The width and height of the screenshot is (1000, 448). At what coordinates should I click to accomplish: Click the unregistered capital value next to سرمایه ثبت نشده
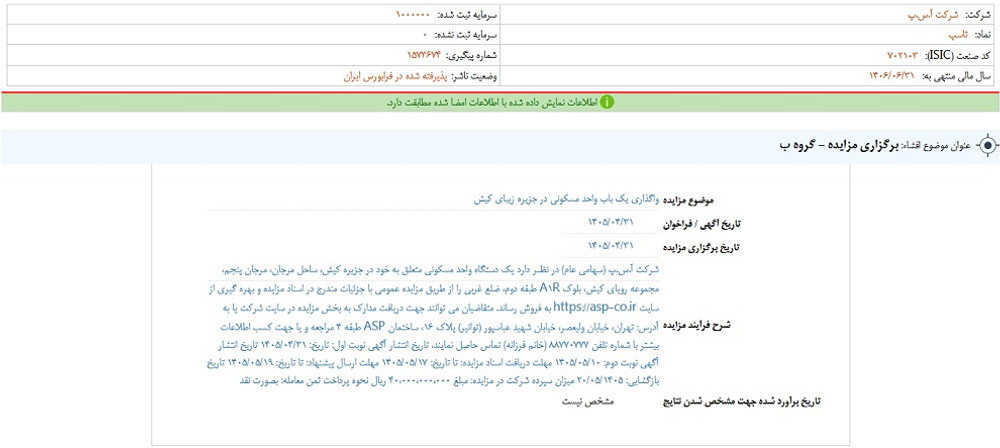tap(425, 35)
